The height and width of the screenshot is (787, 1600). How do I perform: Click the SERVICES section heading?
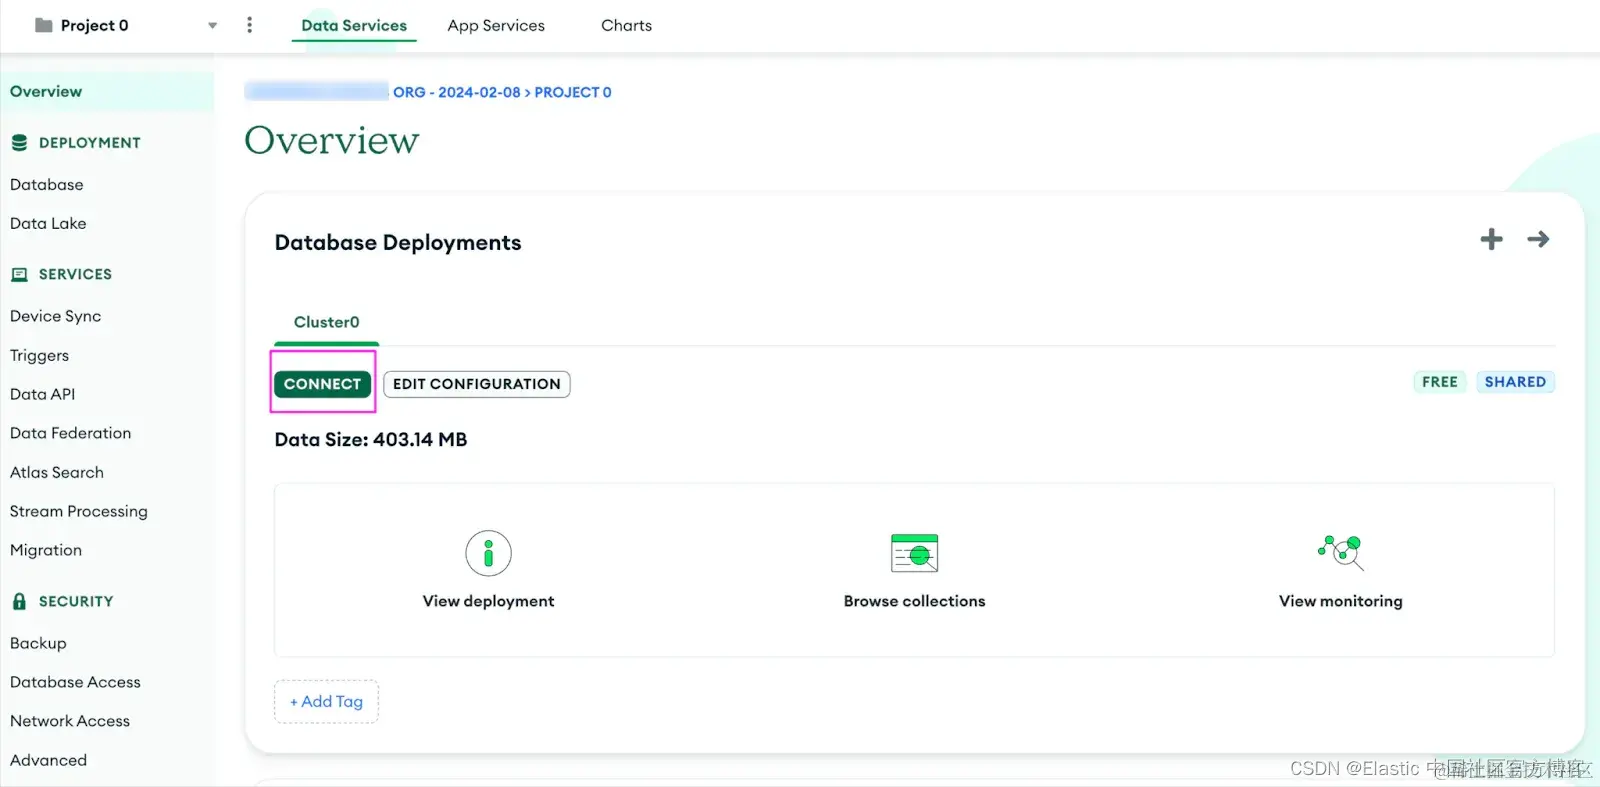(75, 274)
